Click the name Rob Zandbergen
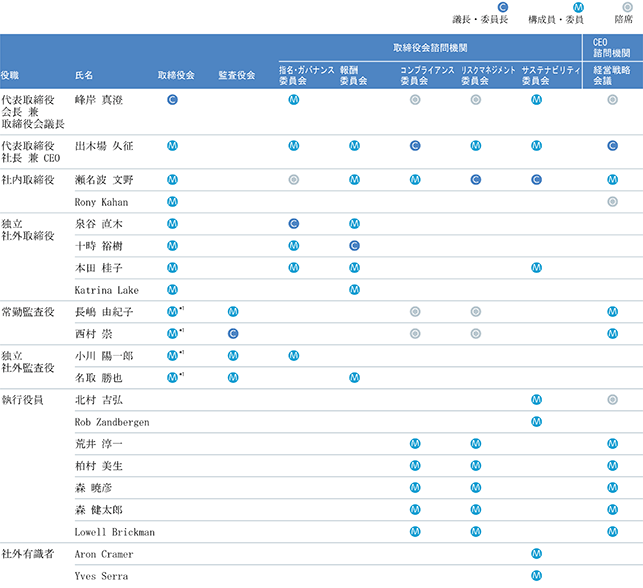 tap(112, 422)
